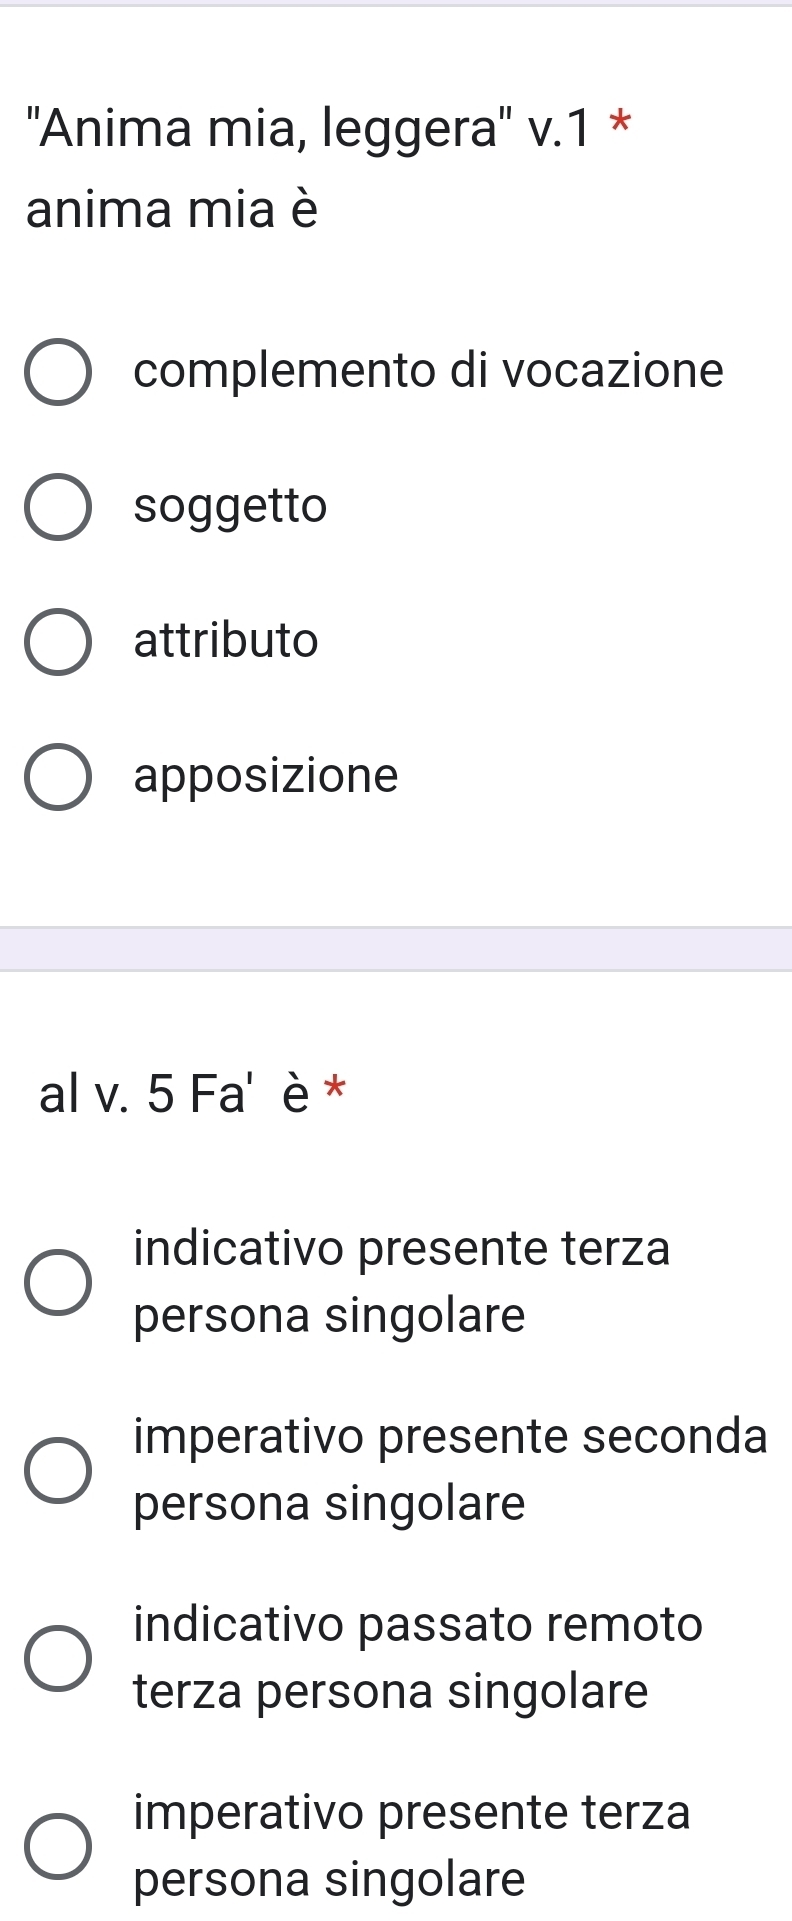Click the 'imperativo presente terza persona singolare' text
Image resolution: width=792 pixels, height=1921 pixels.
pyautogui.click(x=411, y=1846)
